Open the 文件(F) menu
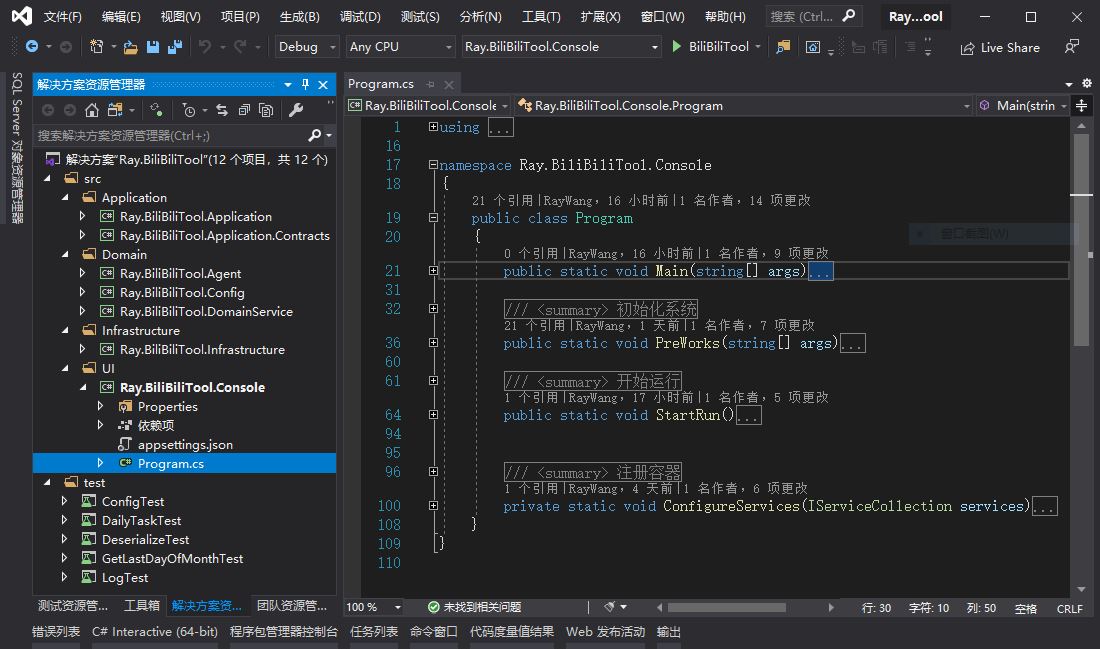The height and width of the screenshot is (649, 1100). pyautogui.click(x=62, y=16)
